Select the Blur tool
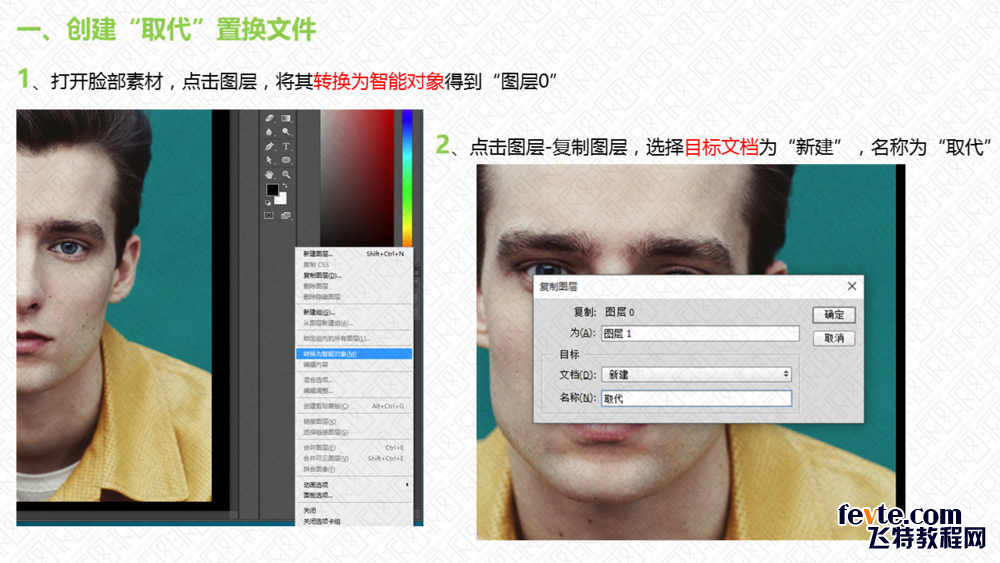Viewport: 1000px width, 563px height. pos(269,132)
